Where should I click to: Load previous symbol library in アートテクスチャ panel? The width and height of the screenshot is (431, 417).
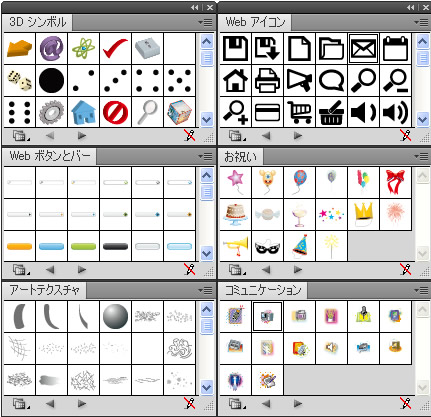pos(50,404)
